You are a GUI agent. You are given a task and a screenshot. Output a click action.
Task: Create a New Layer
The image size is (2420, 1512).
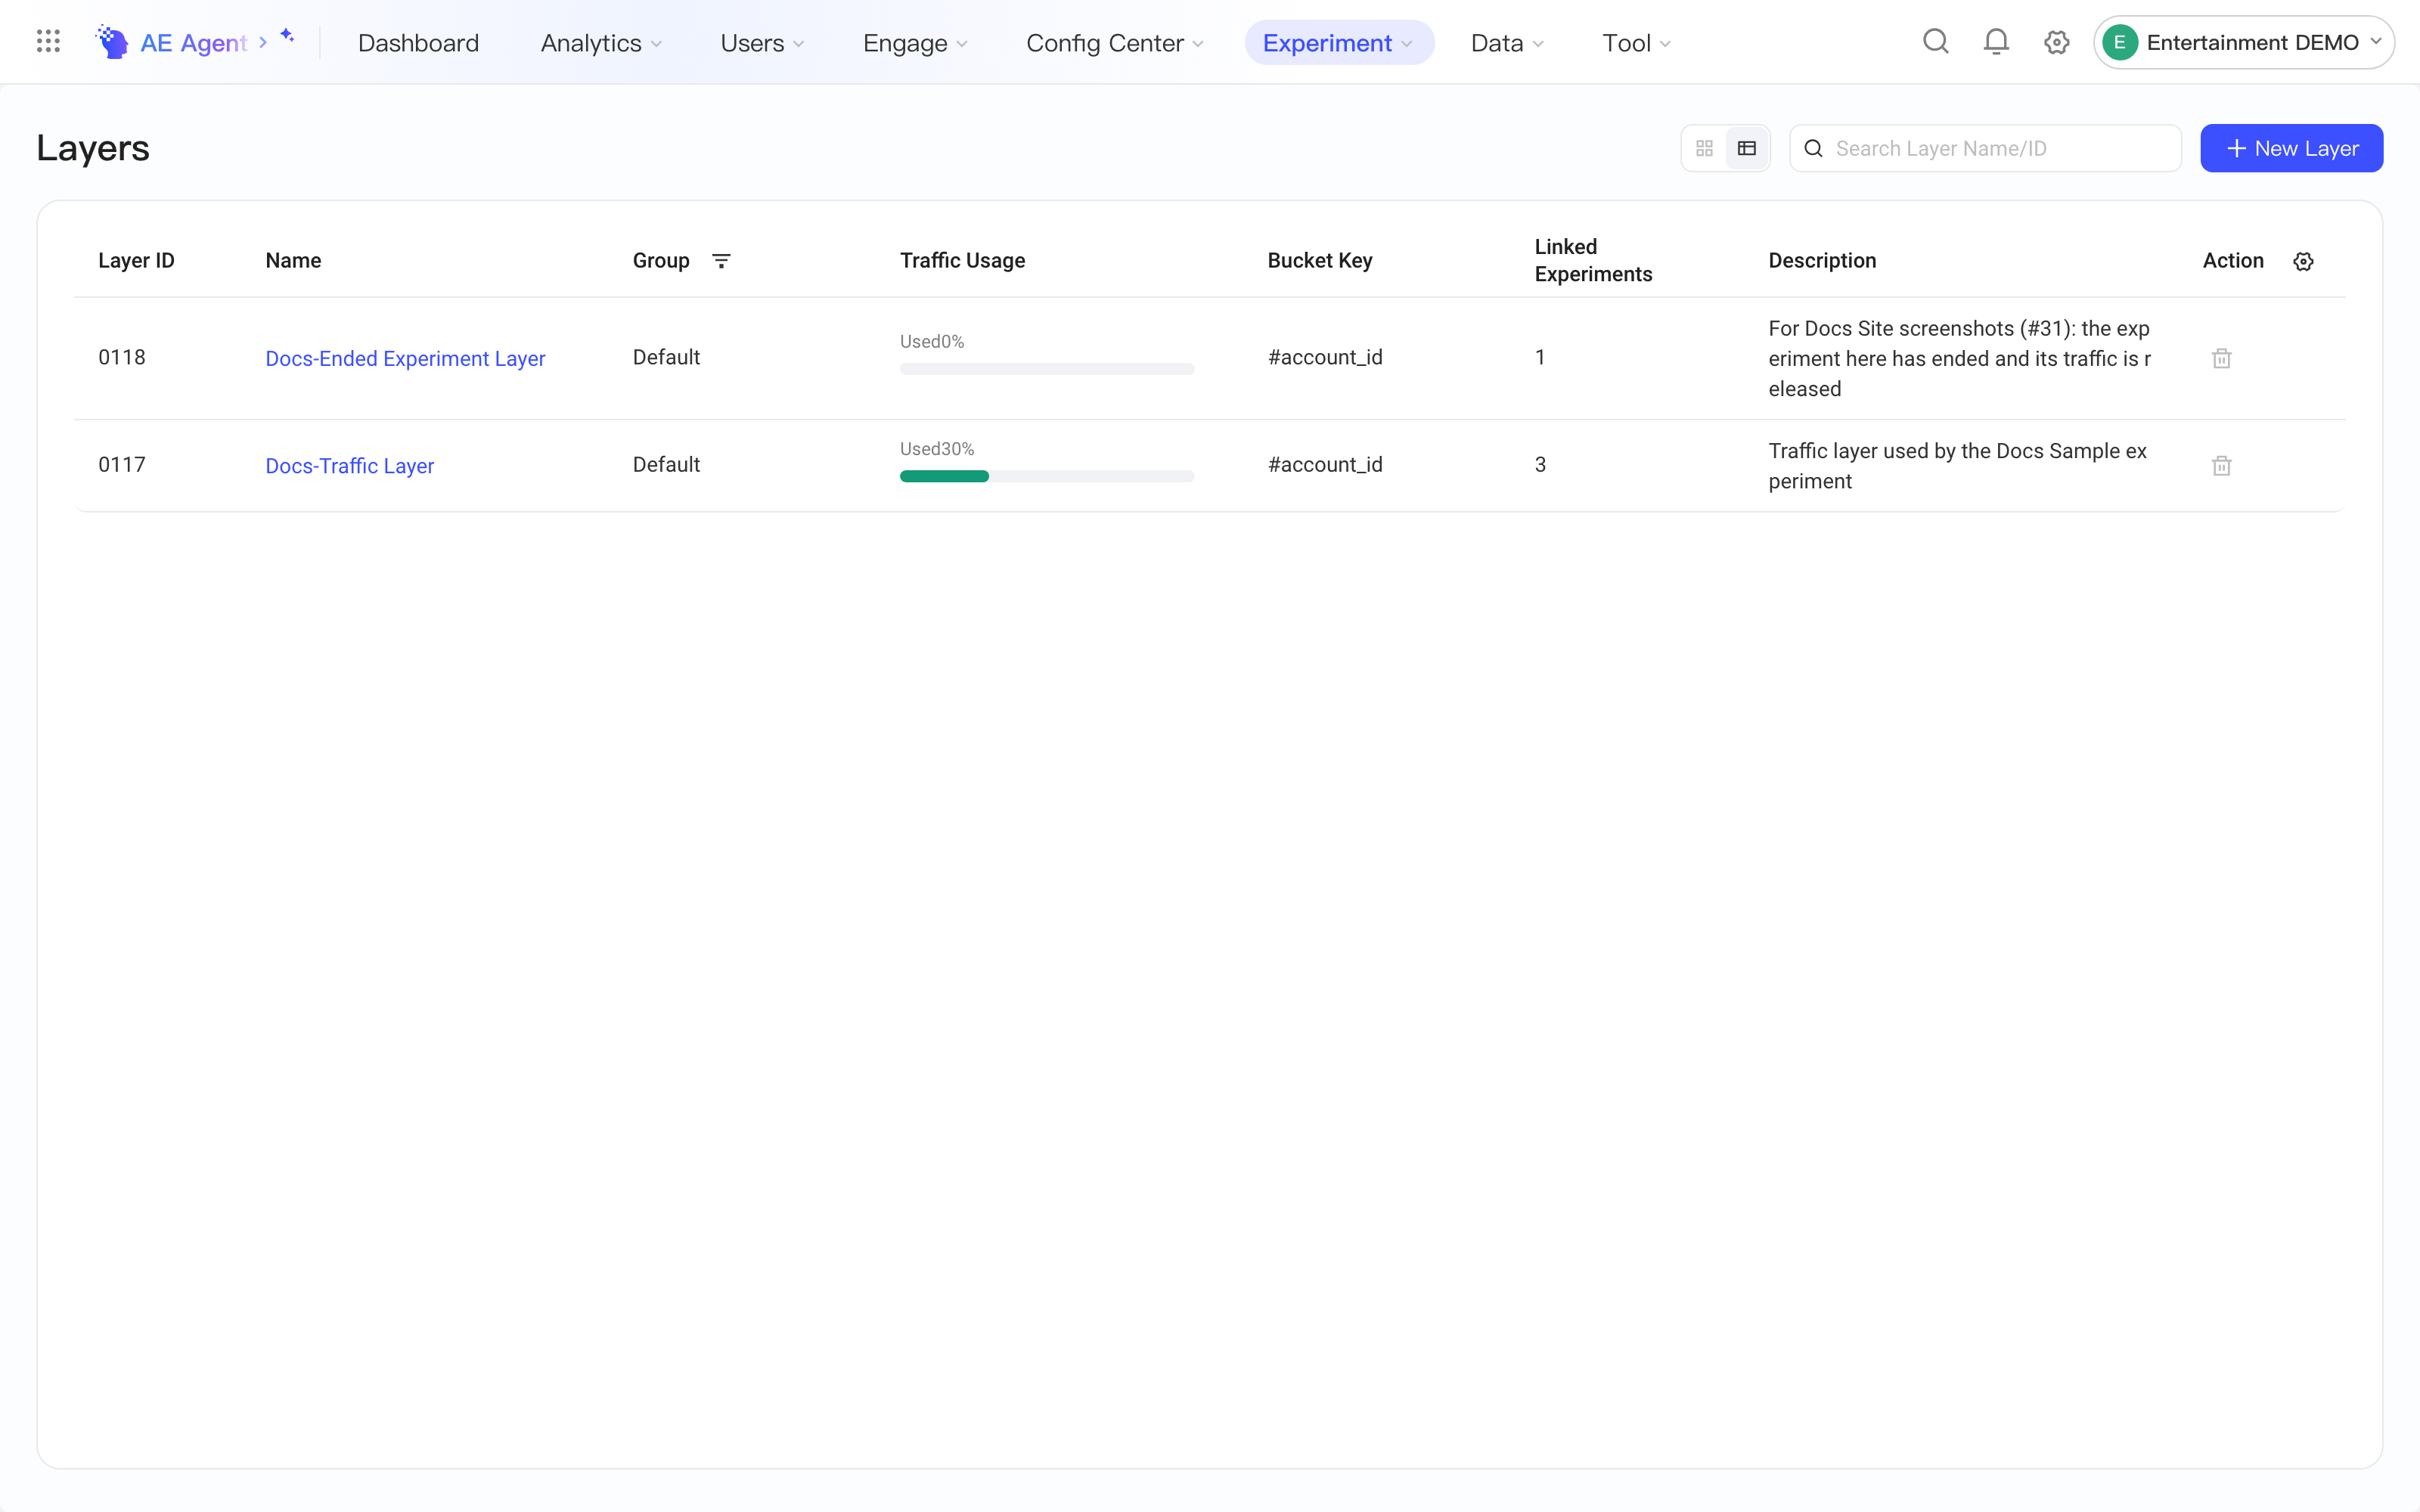[2291, 148]
